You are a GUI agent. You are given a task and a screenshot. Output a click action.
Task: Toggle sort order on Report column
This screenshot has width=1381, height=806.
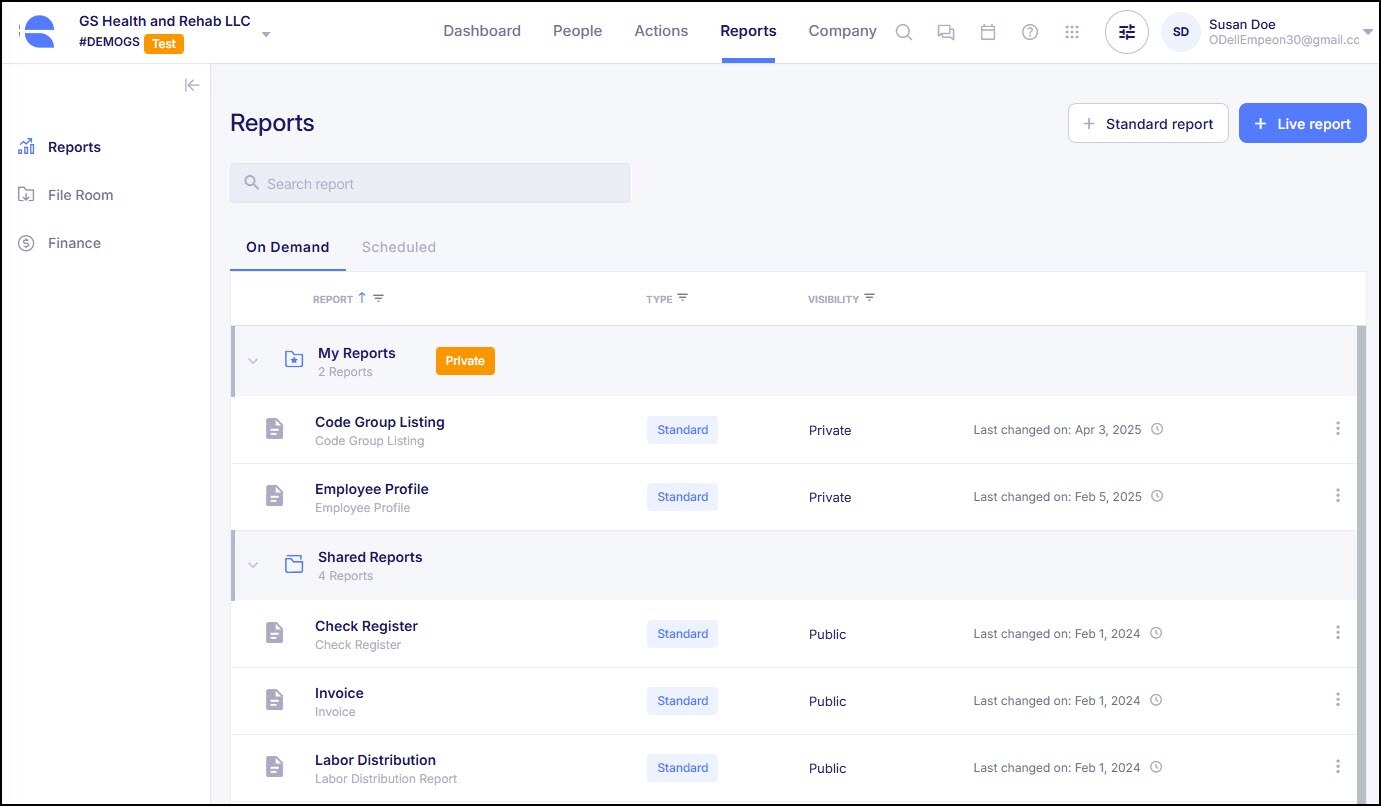(x=362, y=298)
